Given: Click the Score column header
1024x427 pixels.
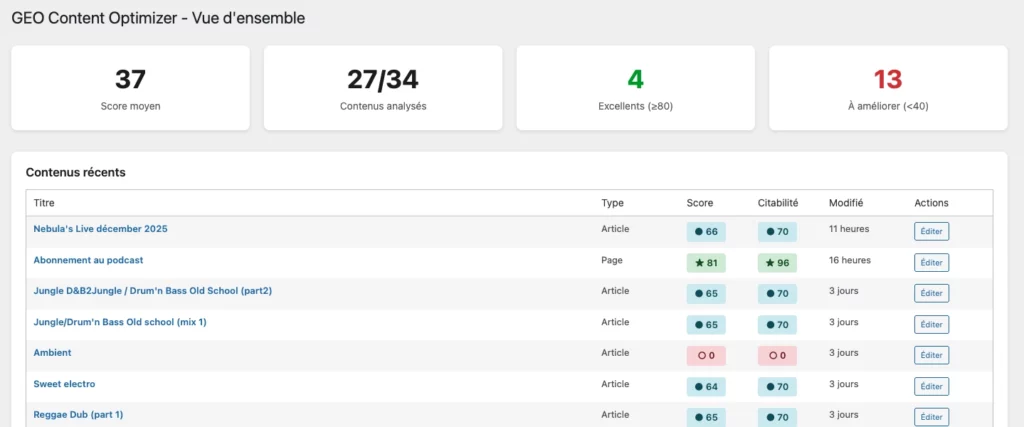Looking at the screenshot, I should pos(700,203).
